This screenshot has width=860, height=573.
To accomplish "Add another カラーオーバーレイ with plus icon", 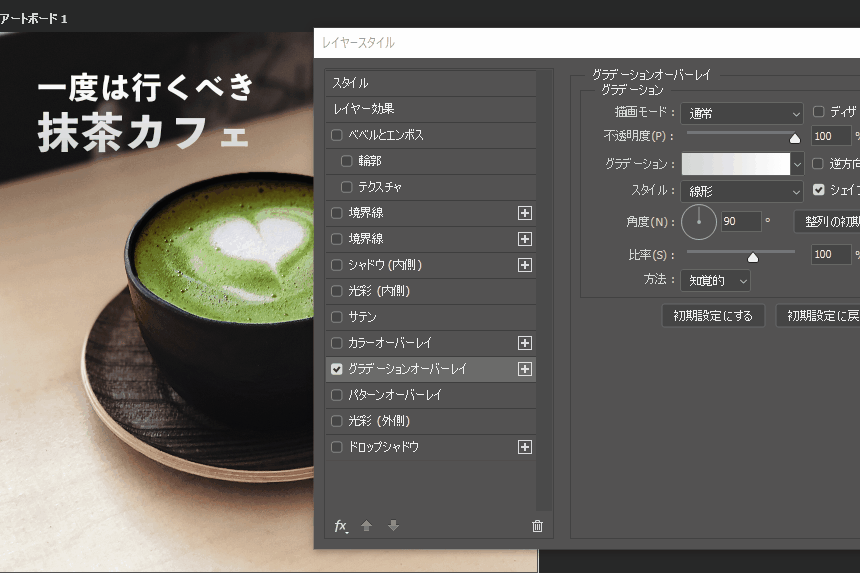I will (525, 343).
